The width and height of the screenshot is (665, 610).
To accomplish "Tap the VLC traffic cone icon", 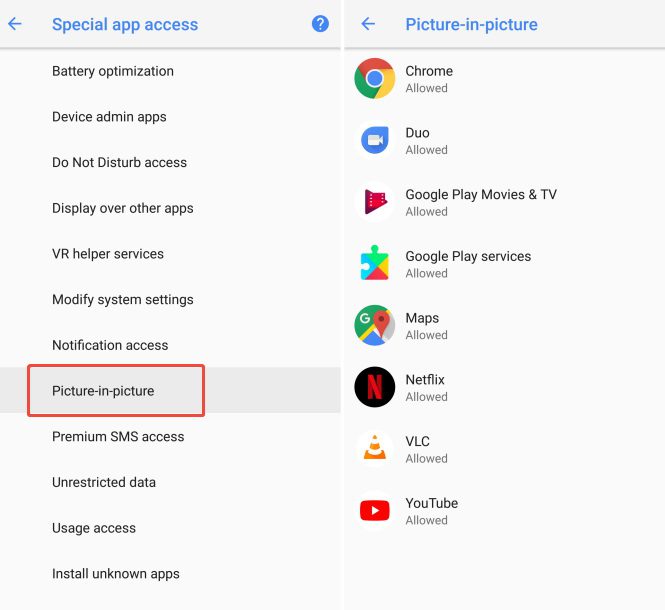I will [x=374, y=449].
